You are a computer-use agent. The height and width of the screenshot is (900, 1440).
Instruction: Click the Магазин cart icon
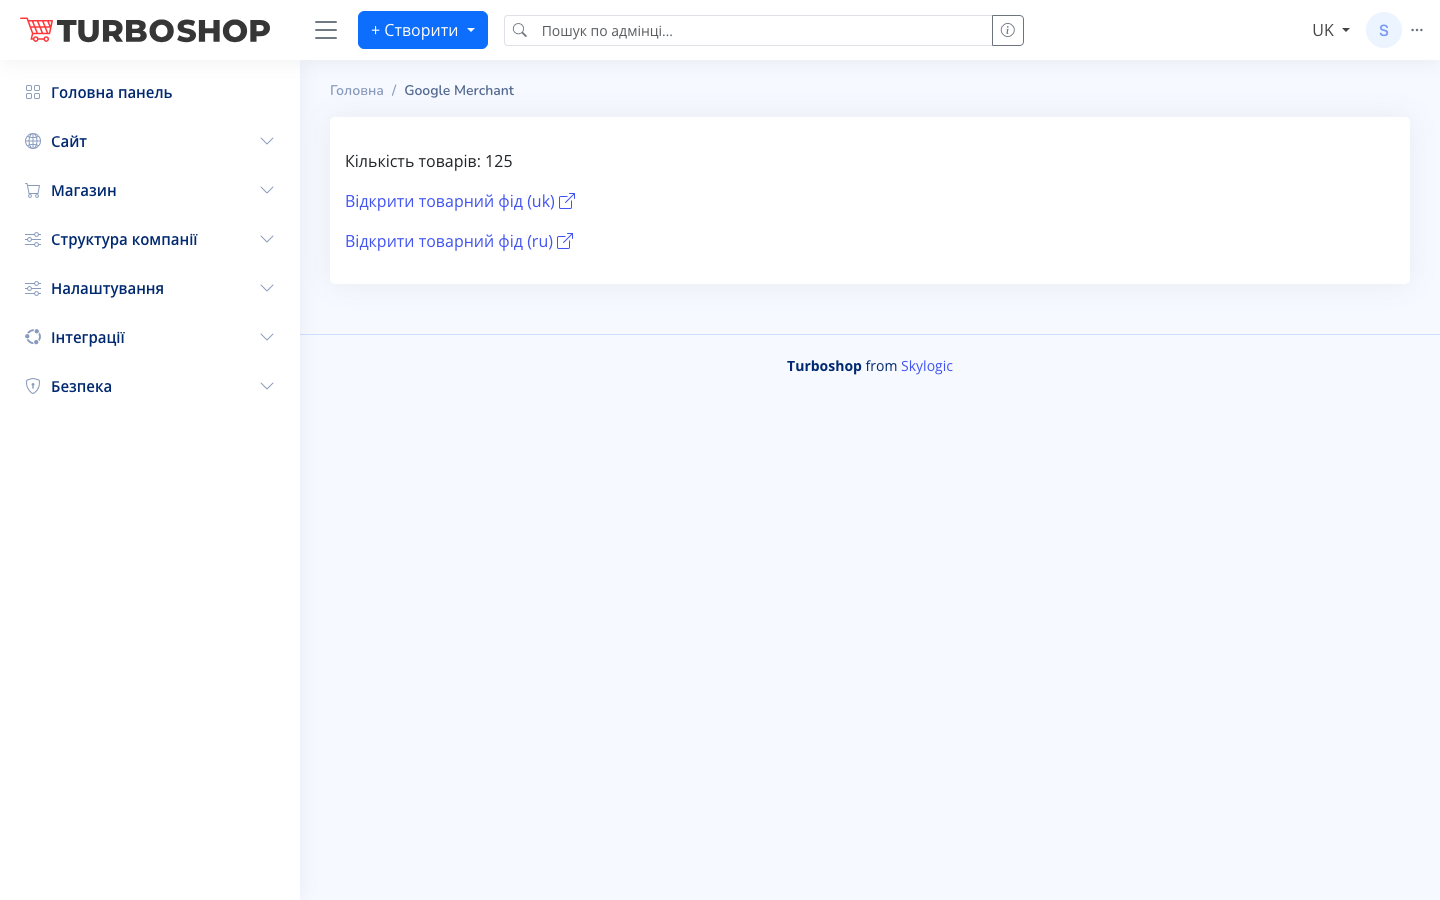pos(33,190)
